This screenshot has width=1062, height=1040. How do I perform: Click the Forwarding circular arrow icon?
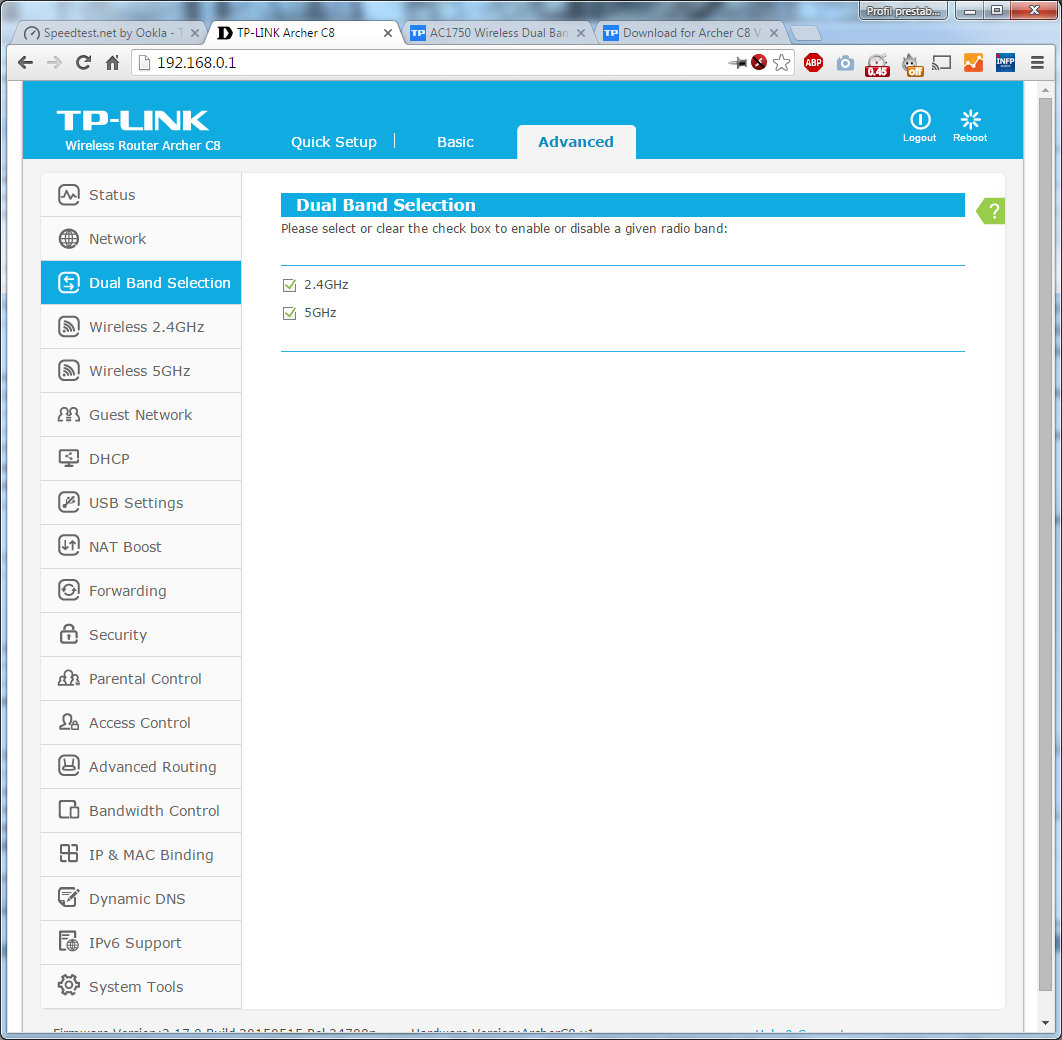tap(68, 590)
